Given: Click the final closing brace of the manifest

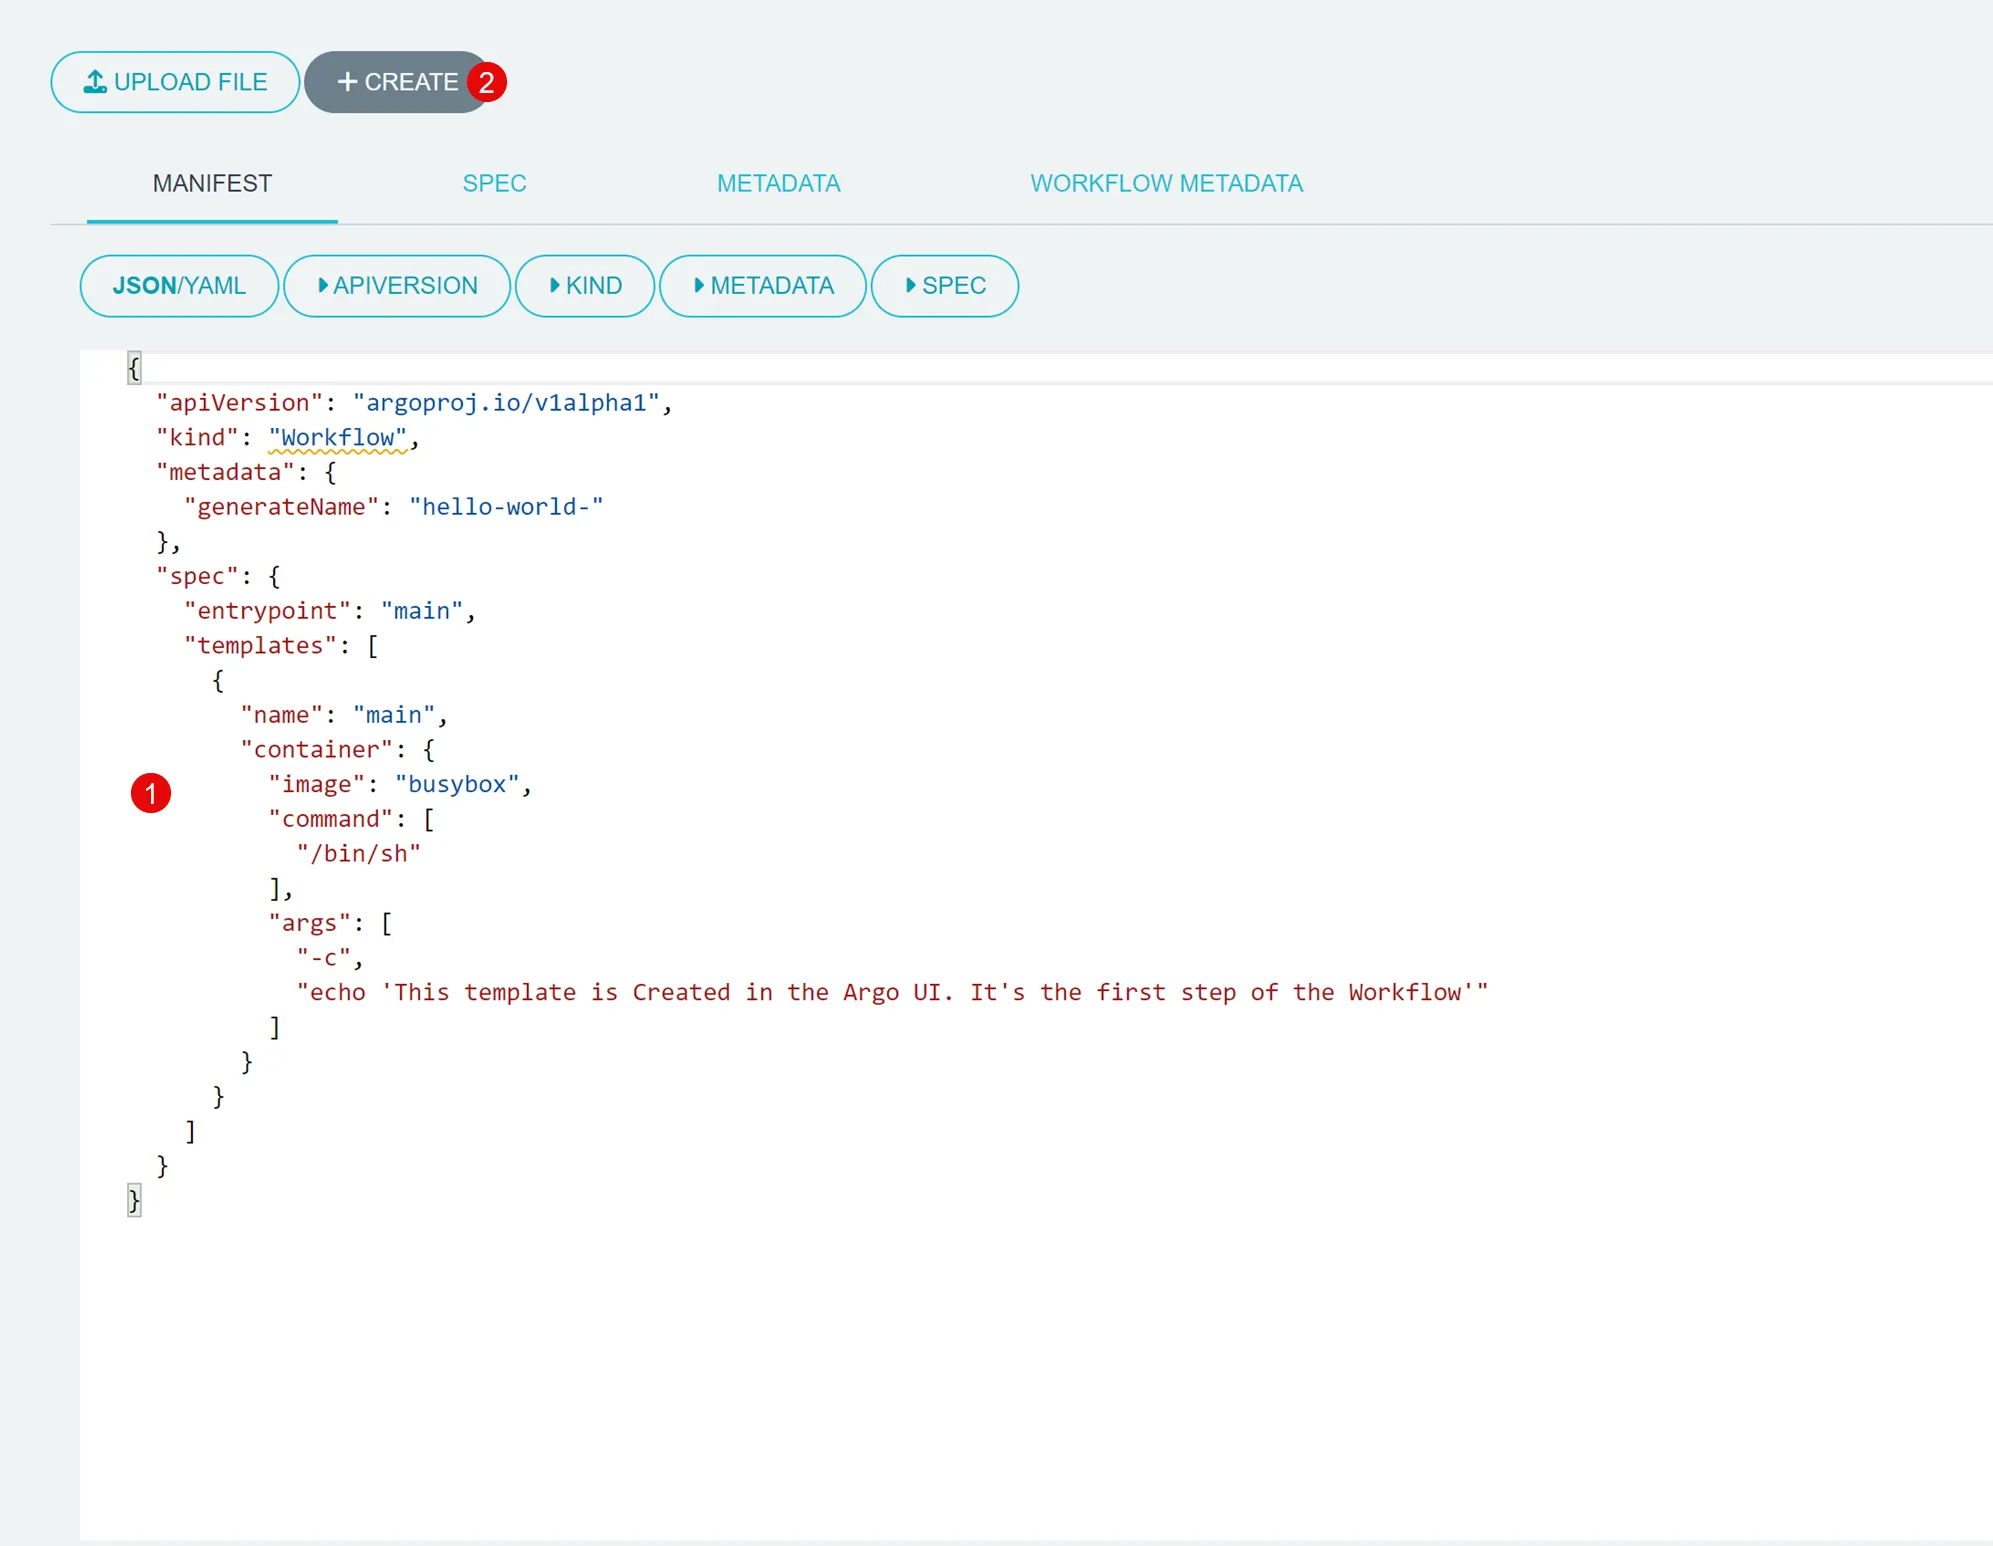Looking at the screenshot, I should [x=134, y=1200].
